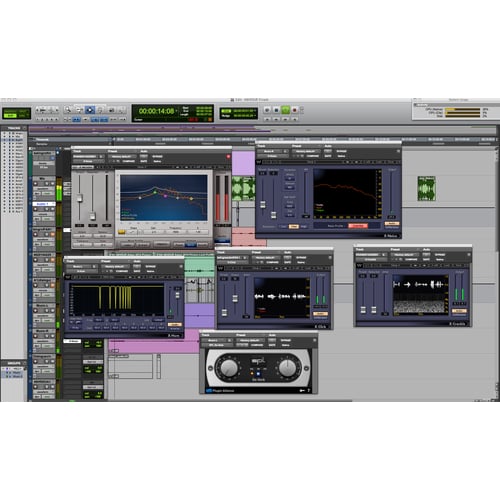Click the target icon in SPL De-Verb header
The height and width of the screenshot is (500, 500).
[x=314, y=340]
